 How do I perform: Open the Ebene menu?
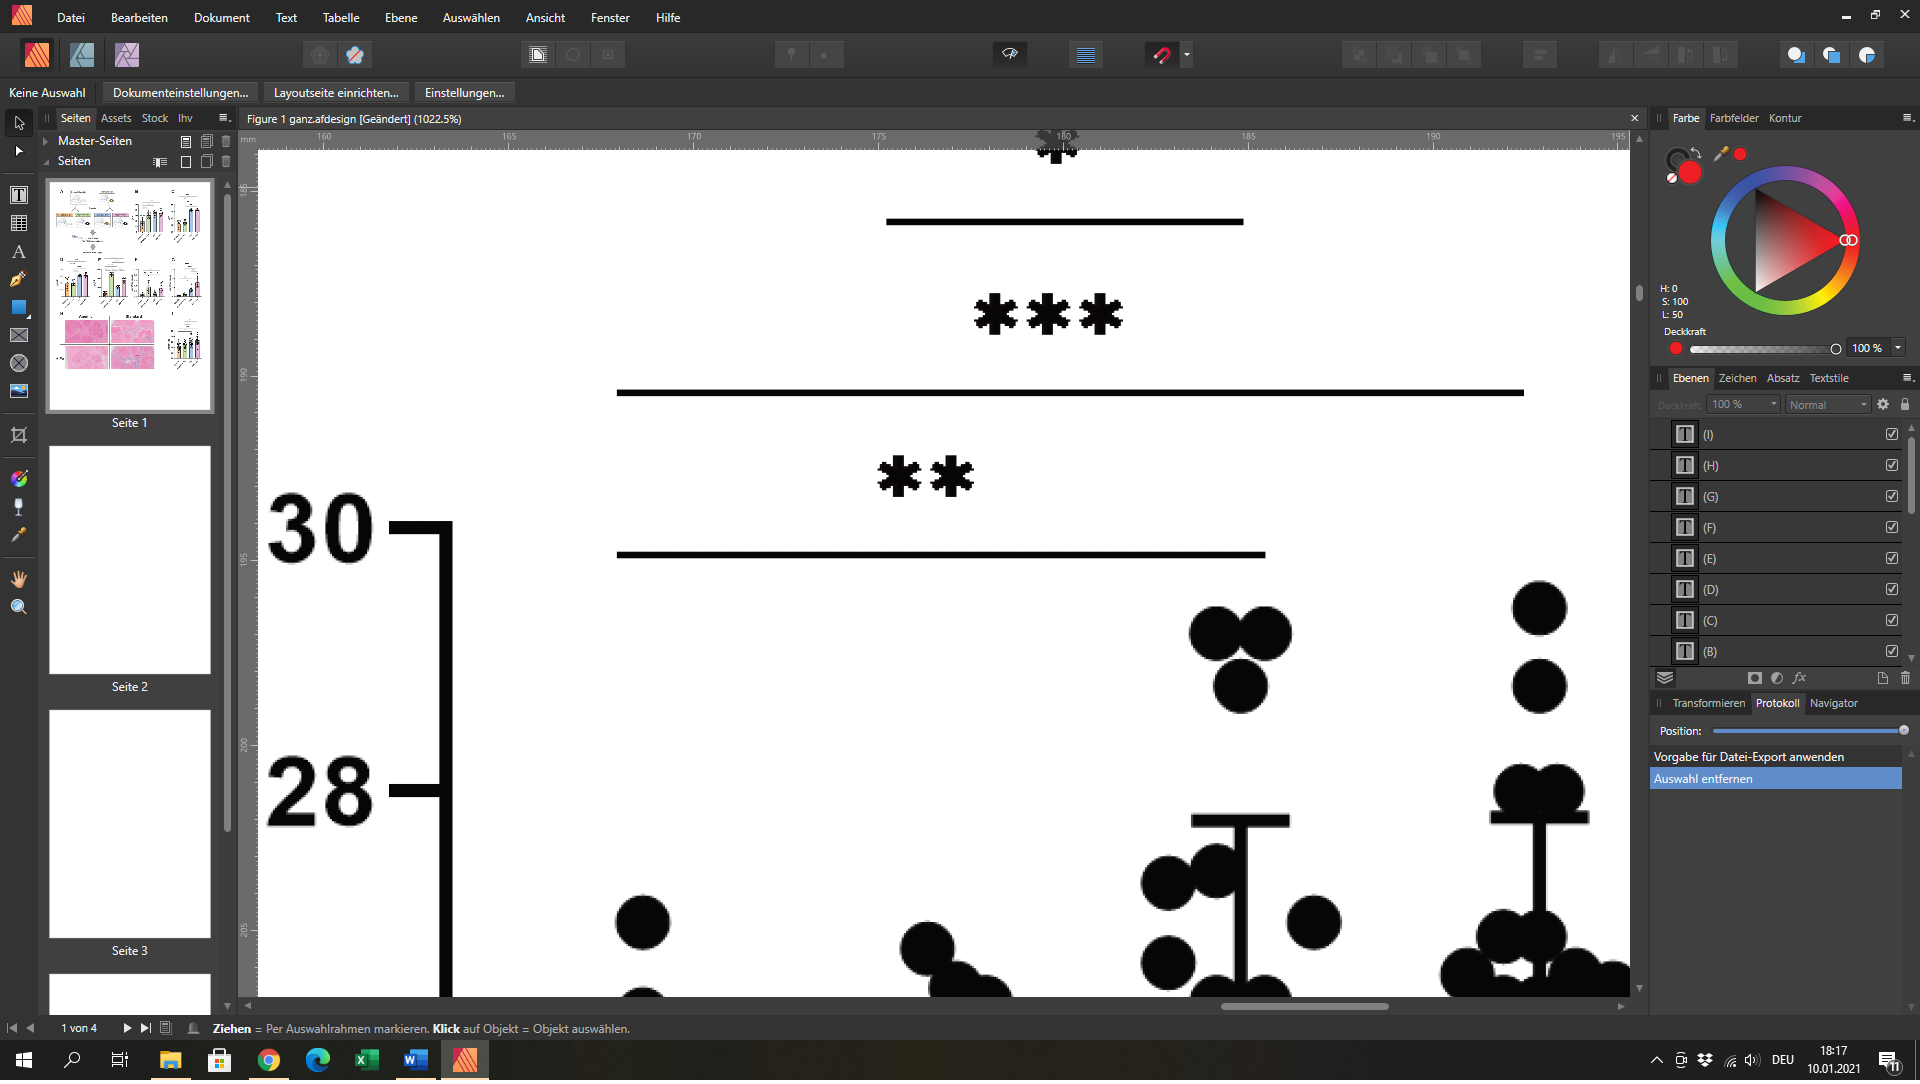pyautogui.click(x=401, y=18)
